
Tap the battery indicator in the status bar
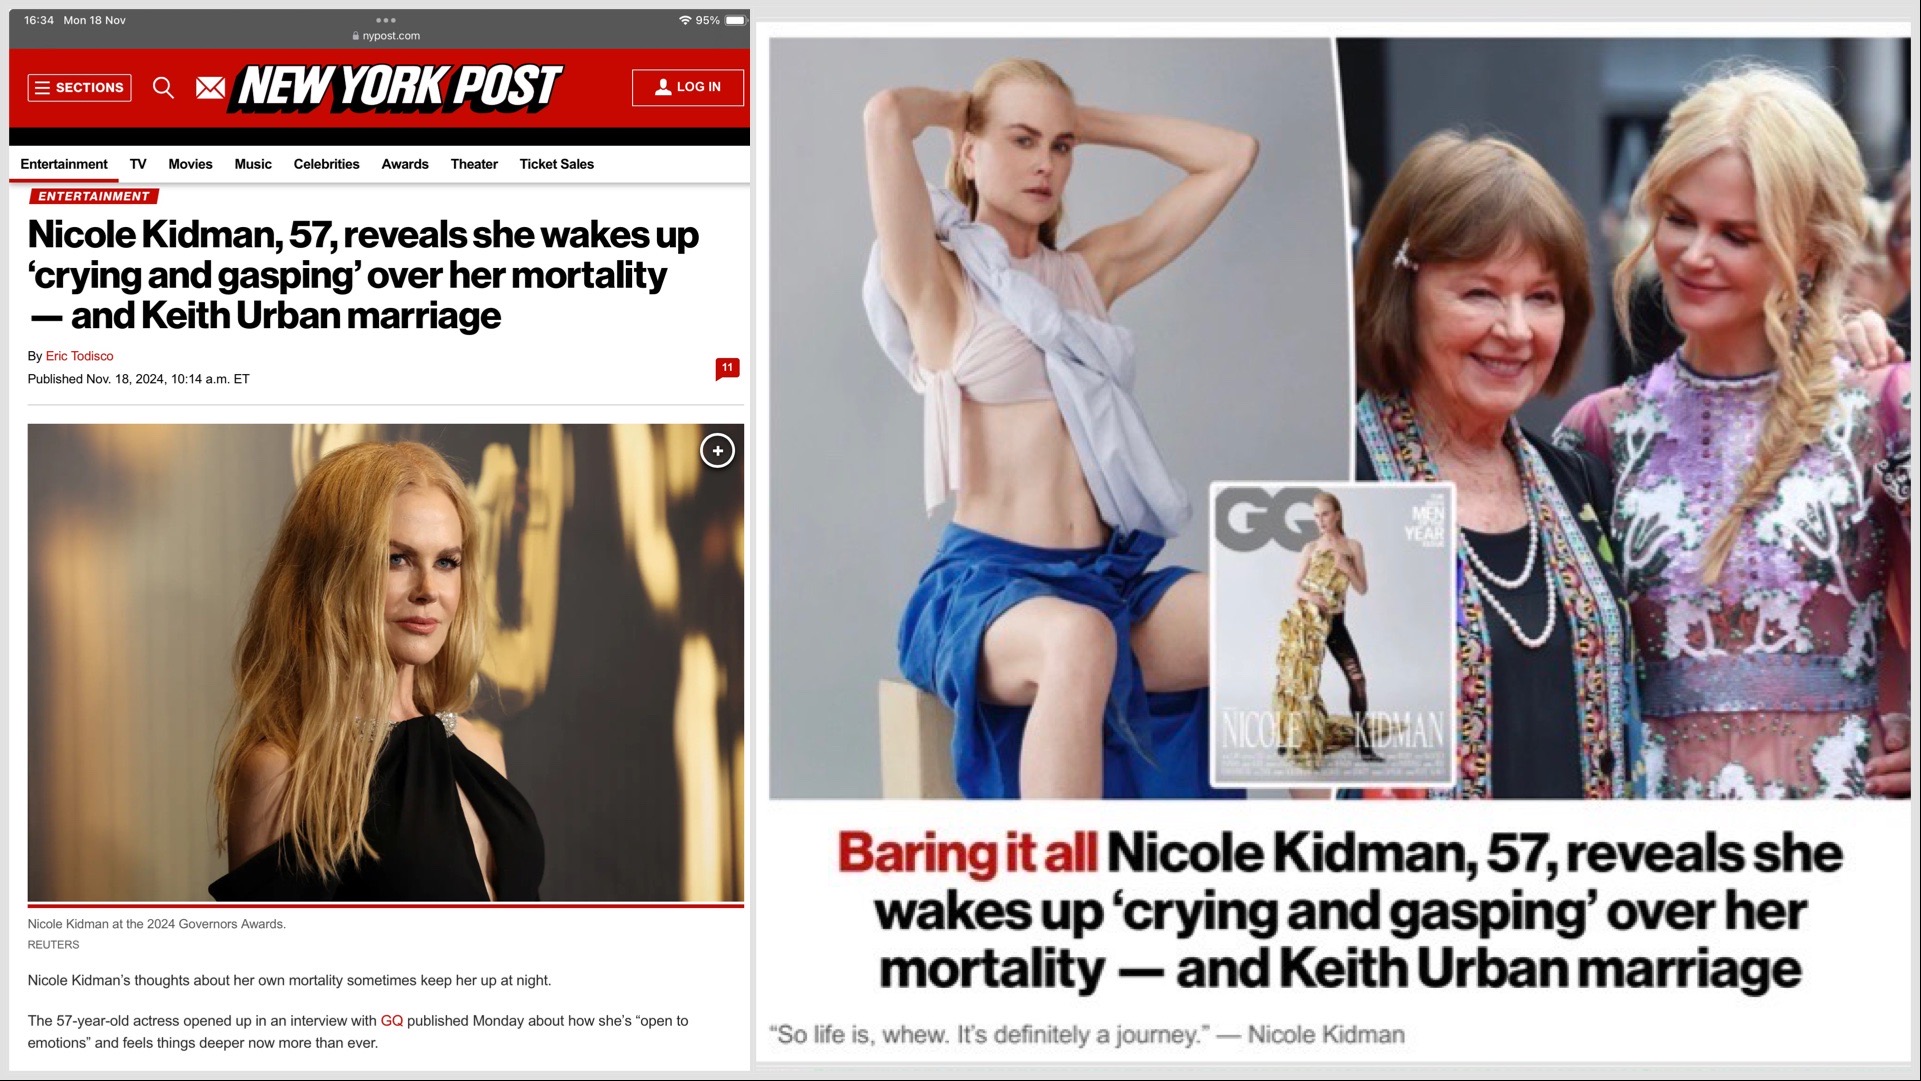(x=735, y=20)
